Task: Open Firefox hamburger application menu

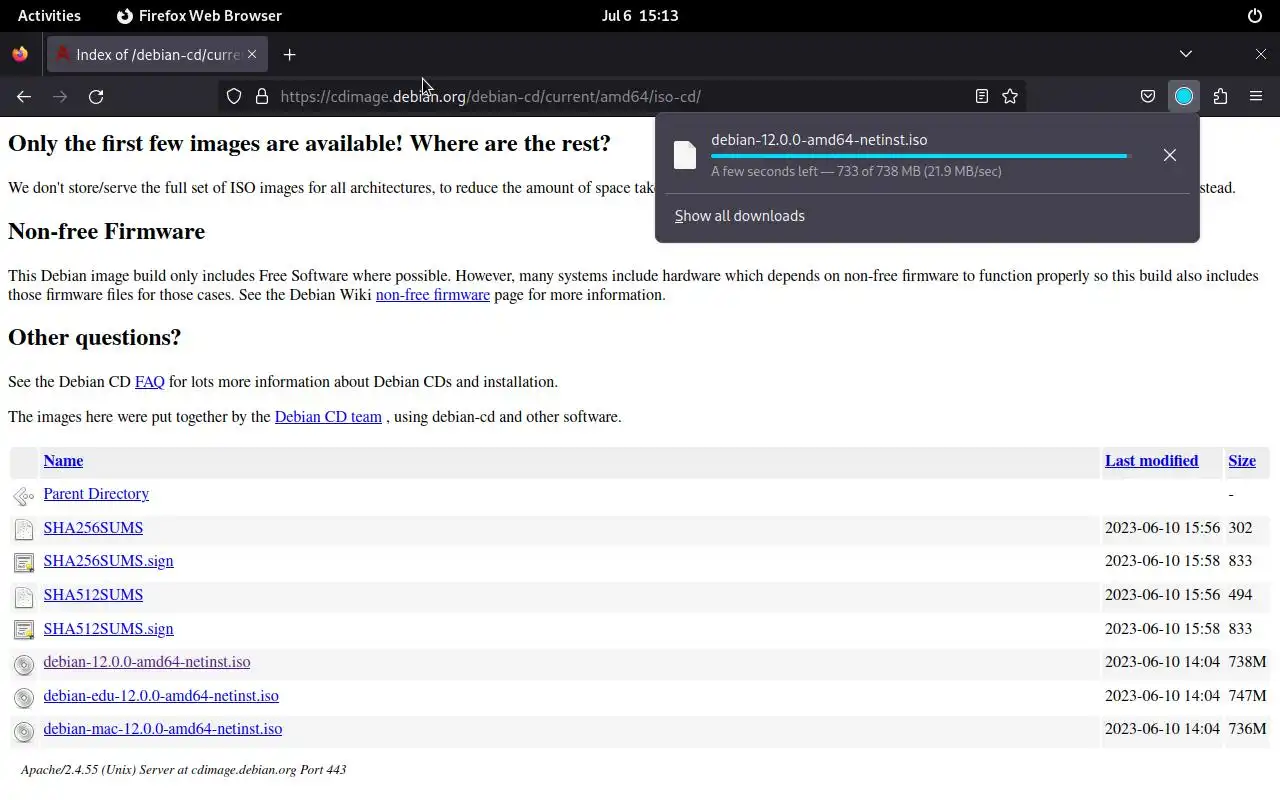Action: (x=1256, y=96)
